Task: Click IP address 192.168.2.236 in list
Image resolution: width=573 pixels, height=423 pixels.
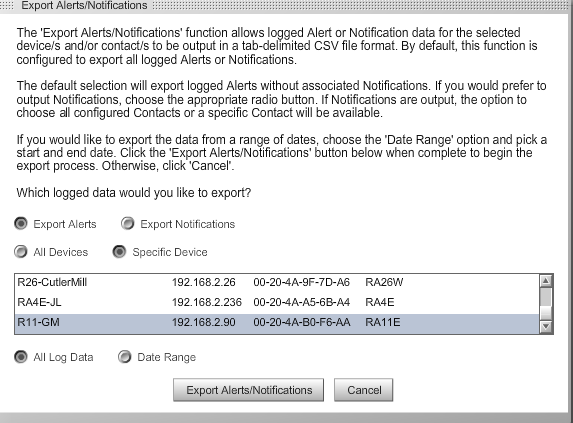Action: (x=207, y=302)
